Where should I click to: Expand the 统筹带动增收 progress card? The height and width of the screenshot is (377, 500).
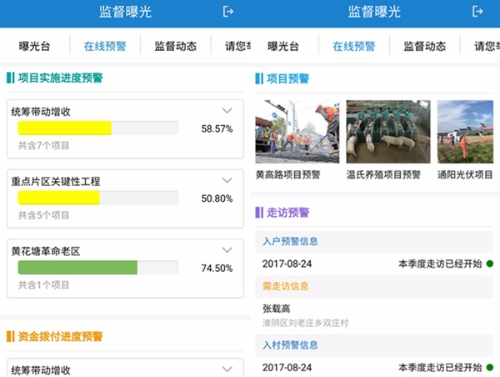click(x=227, y=110)
